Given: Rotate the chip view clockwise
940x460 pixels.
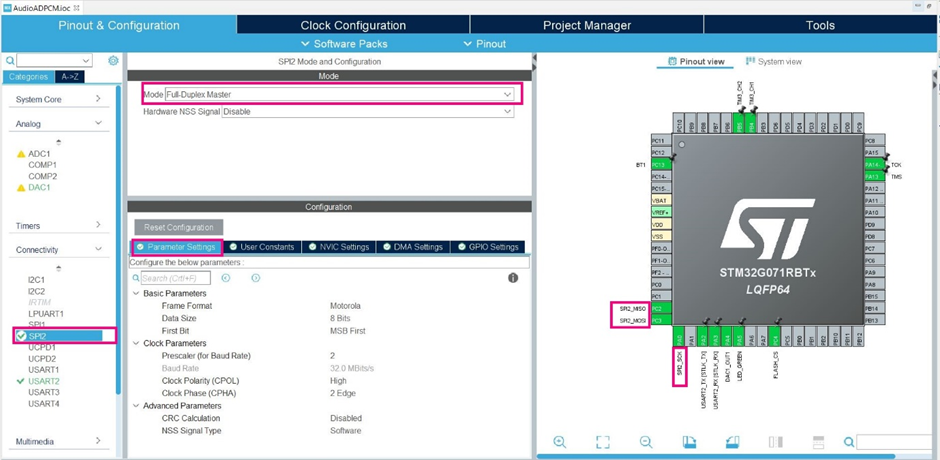Looking at the screenshot, I should pyautogui.click(x=689, y=442).
